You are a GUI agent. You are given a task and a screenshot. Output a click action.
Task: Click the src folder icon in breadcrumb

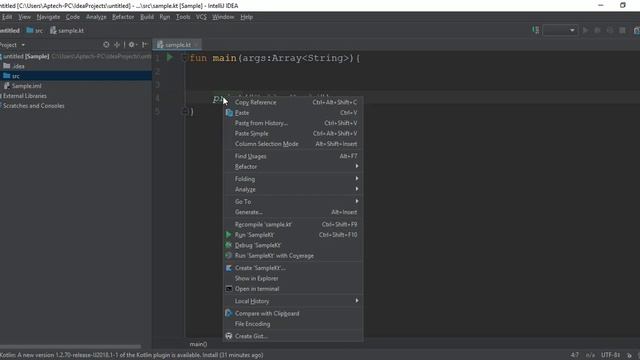(x=30, y=30)
